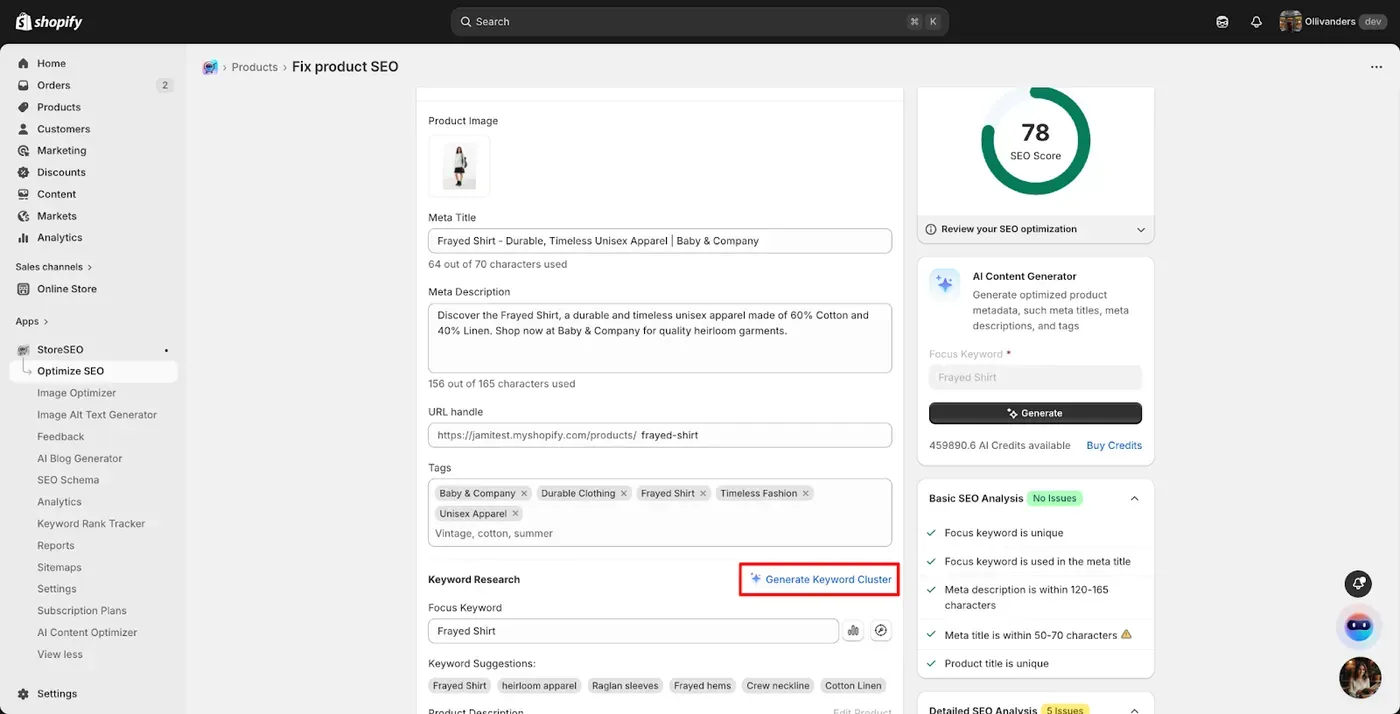Select the Raglan sleeves suggestion
The image size is (1400, 714).
[x=625, y=686]
